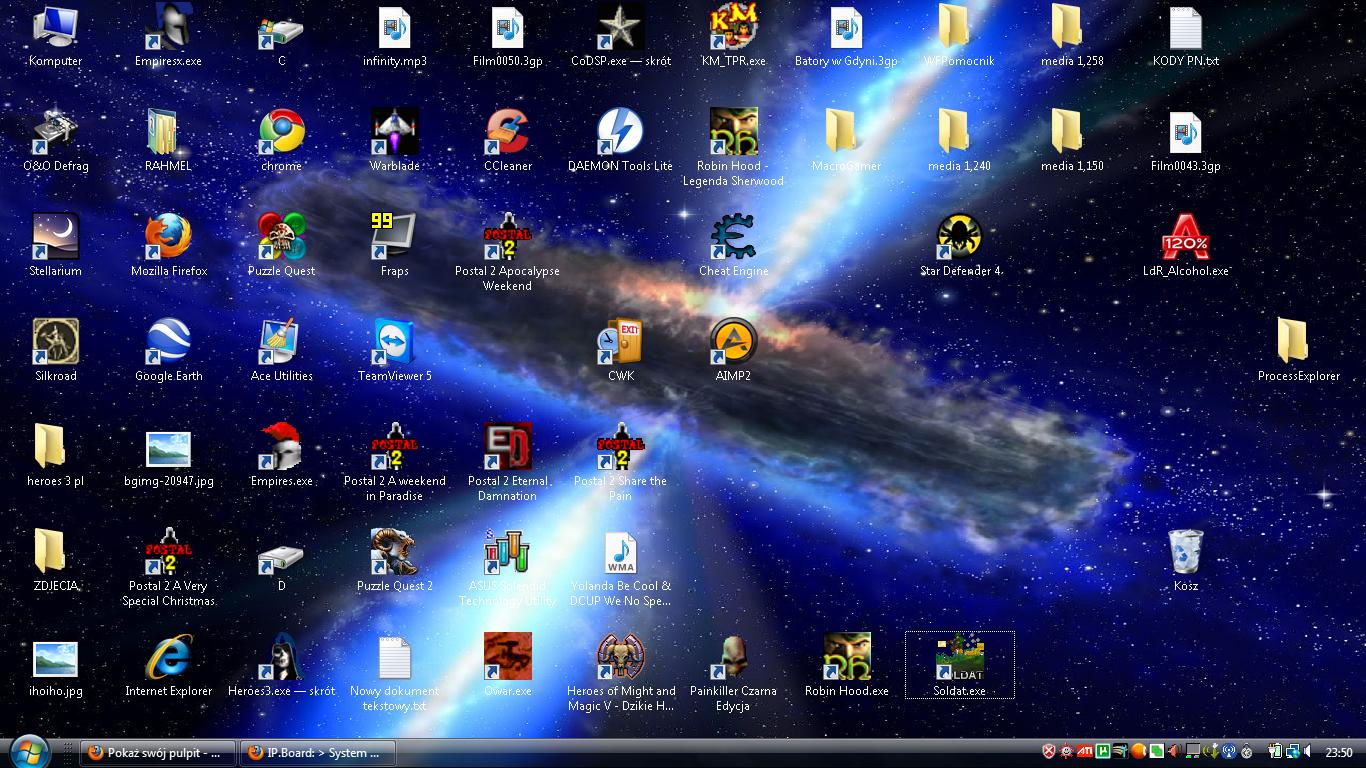Open Cheat Engine

click(733, 246)
